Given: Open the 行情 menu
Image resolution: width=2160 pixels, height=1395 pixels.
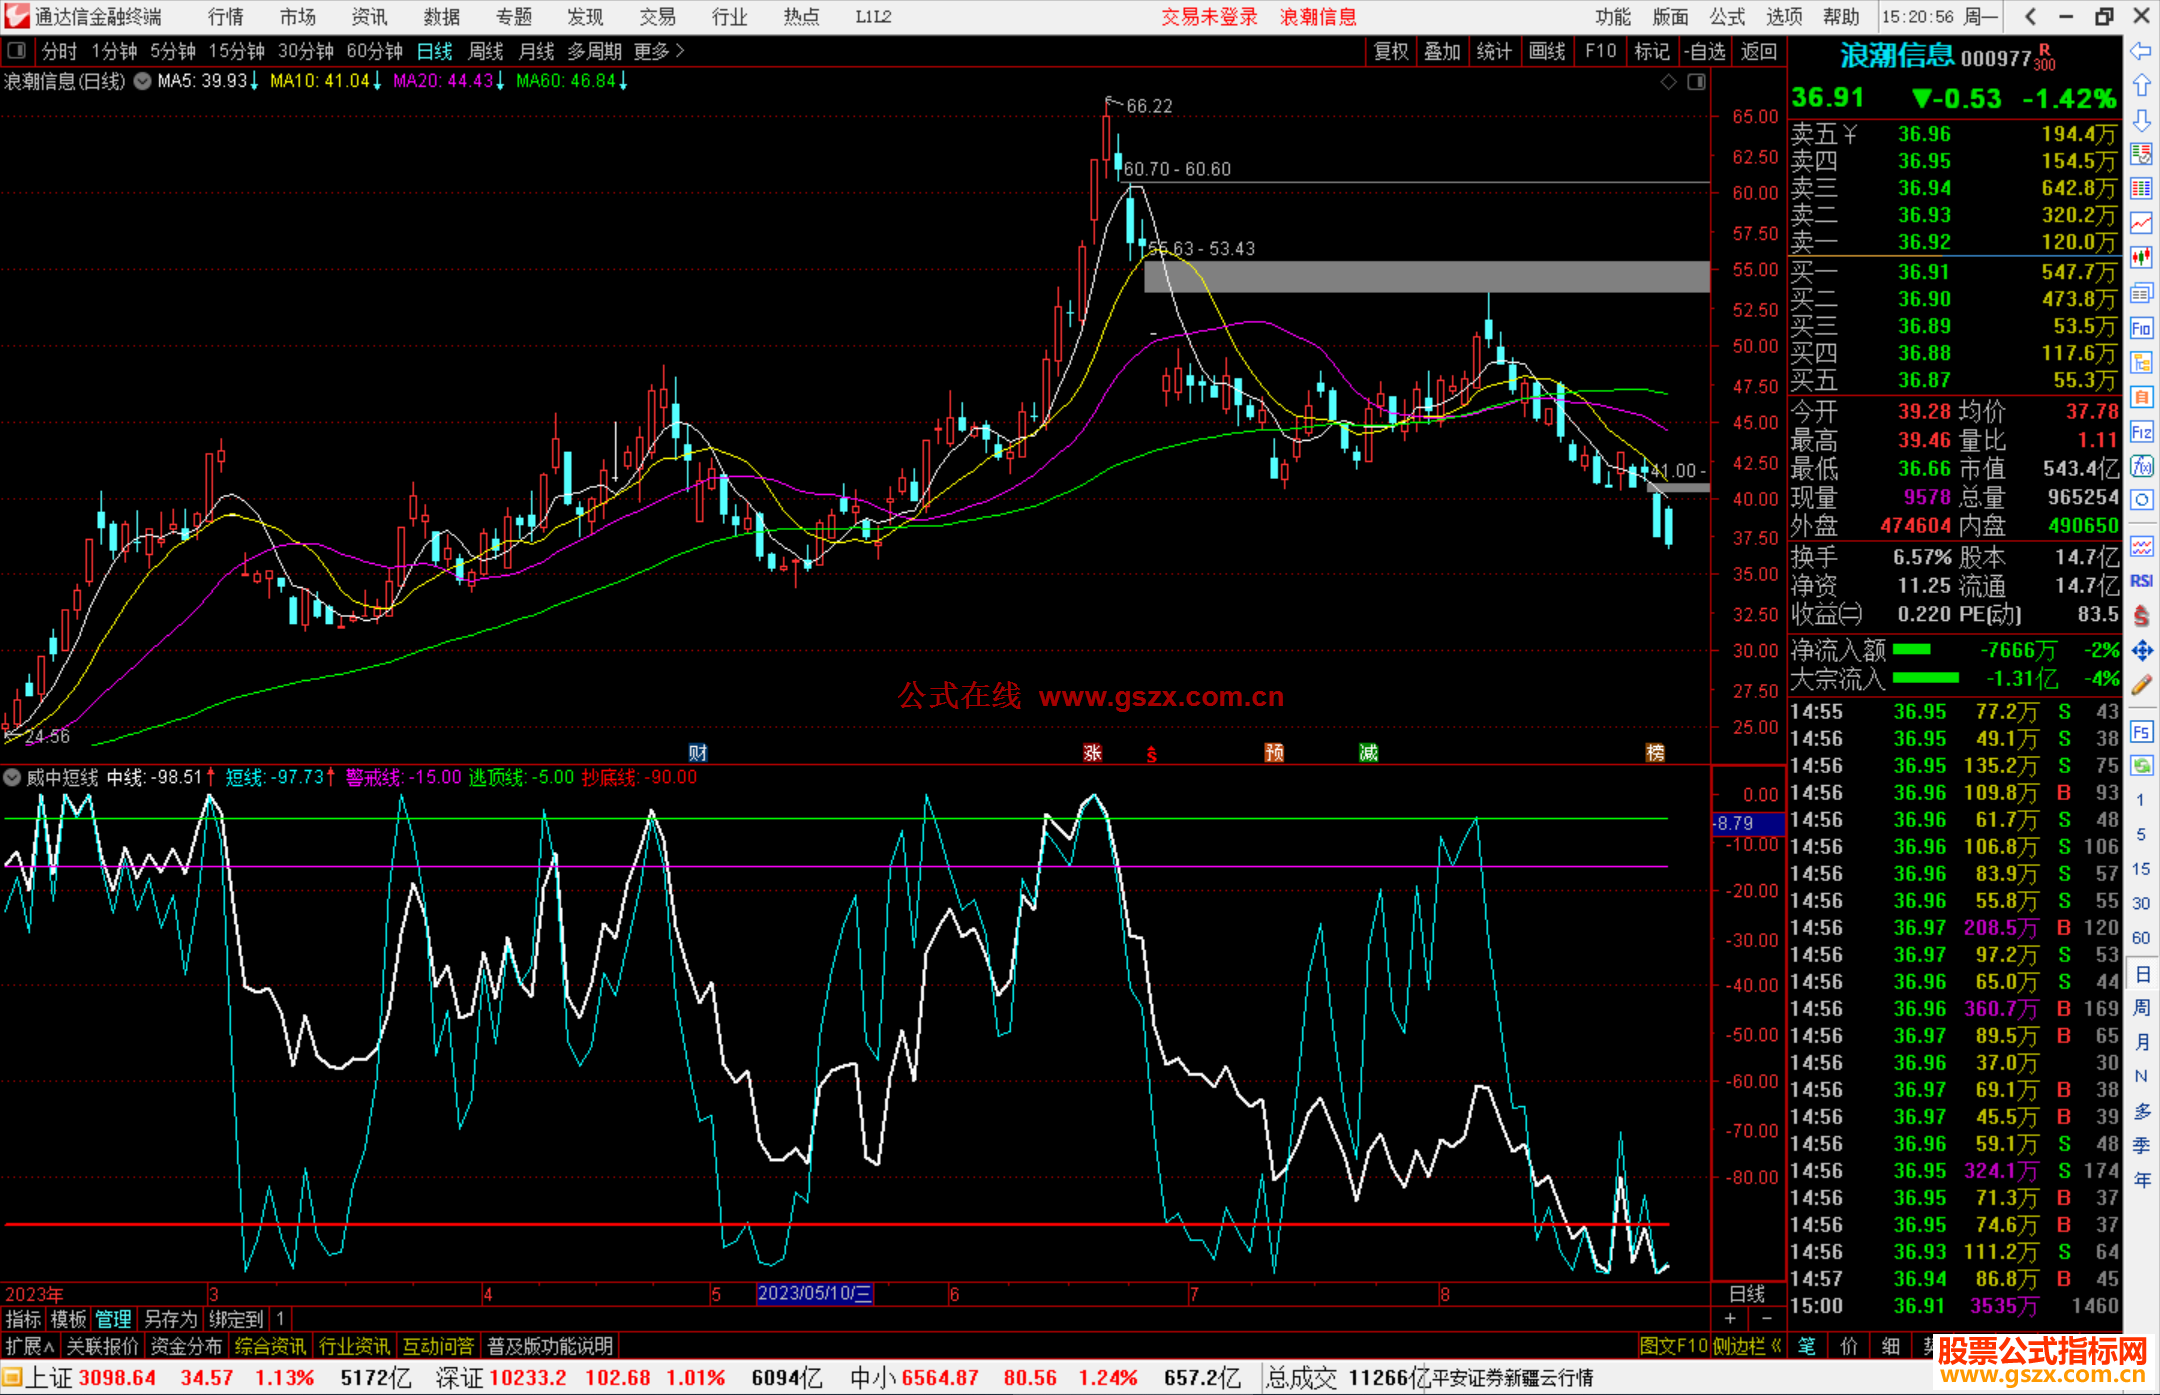Looking at the screenshot, I should coord(225,17).
